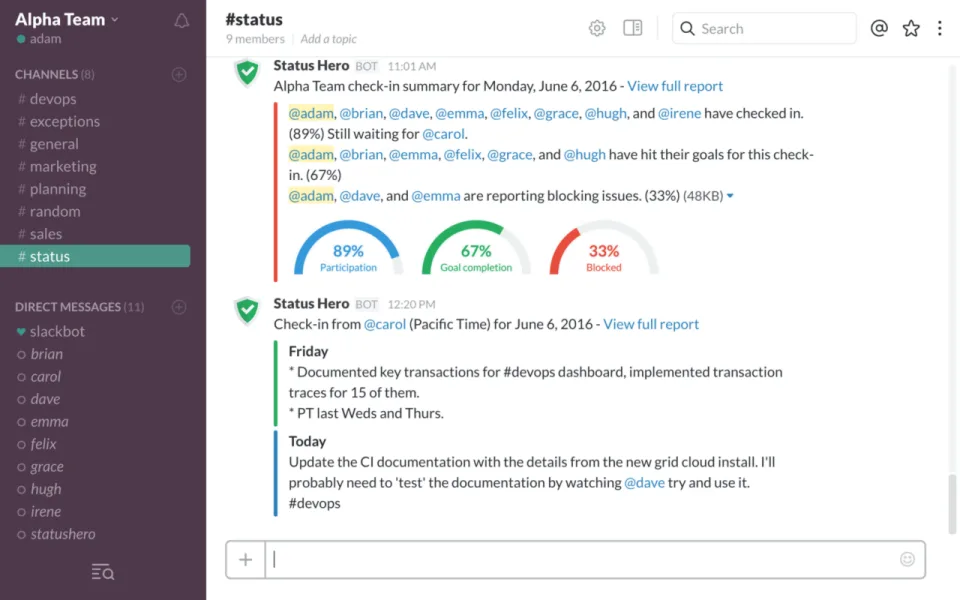The height and width of the screenshot is (600, 960).
Task: Click Status Hero avatar on 12:20 PM message
Action: click(247, 311)
